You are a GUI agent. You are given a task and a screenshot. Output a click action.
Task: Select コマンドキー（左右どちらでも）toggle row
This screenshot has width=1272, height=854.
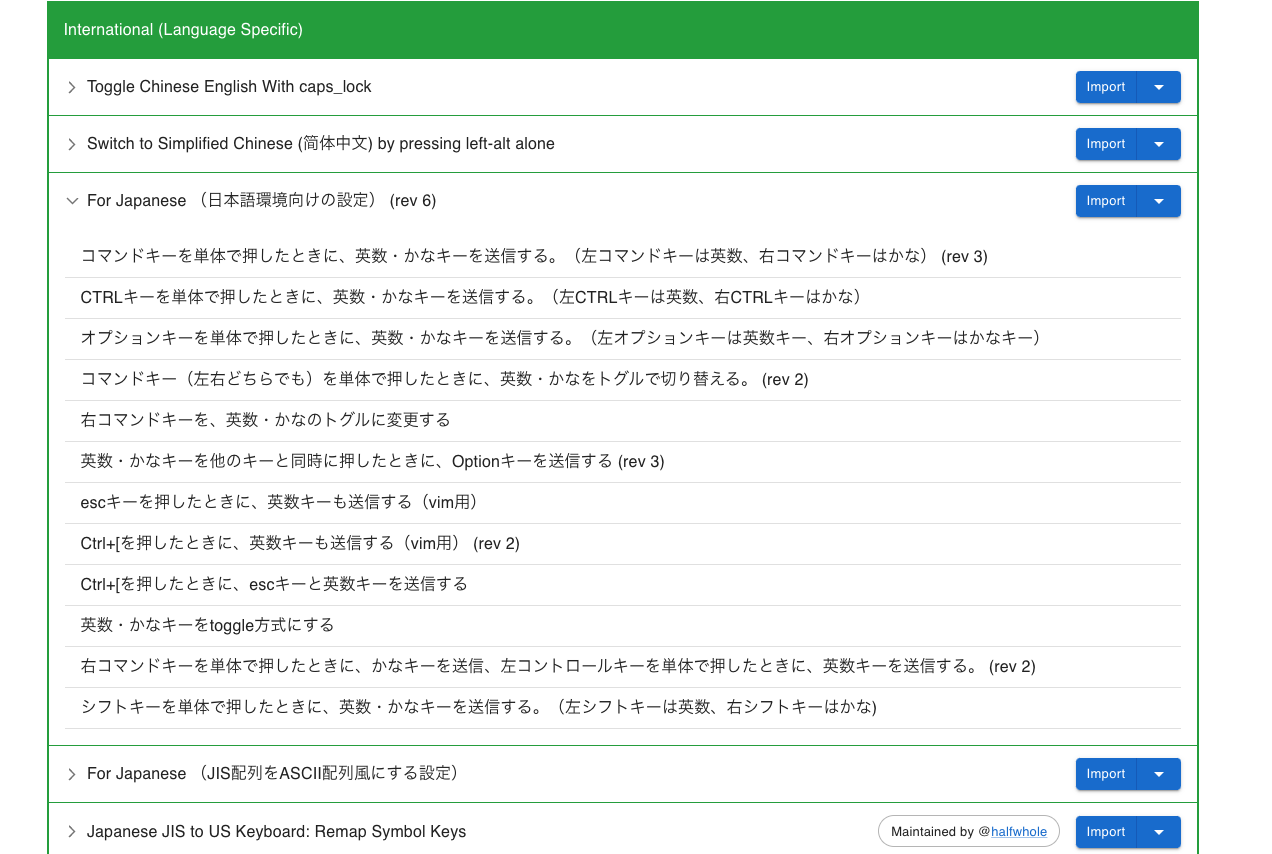[623, 380]
